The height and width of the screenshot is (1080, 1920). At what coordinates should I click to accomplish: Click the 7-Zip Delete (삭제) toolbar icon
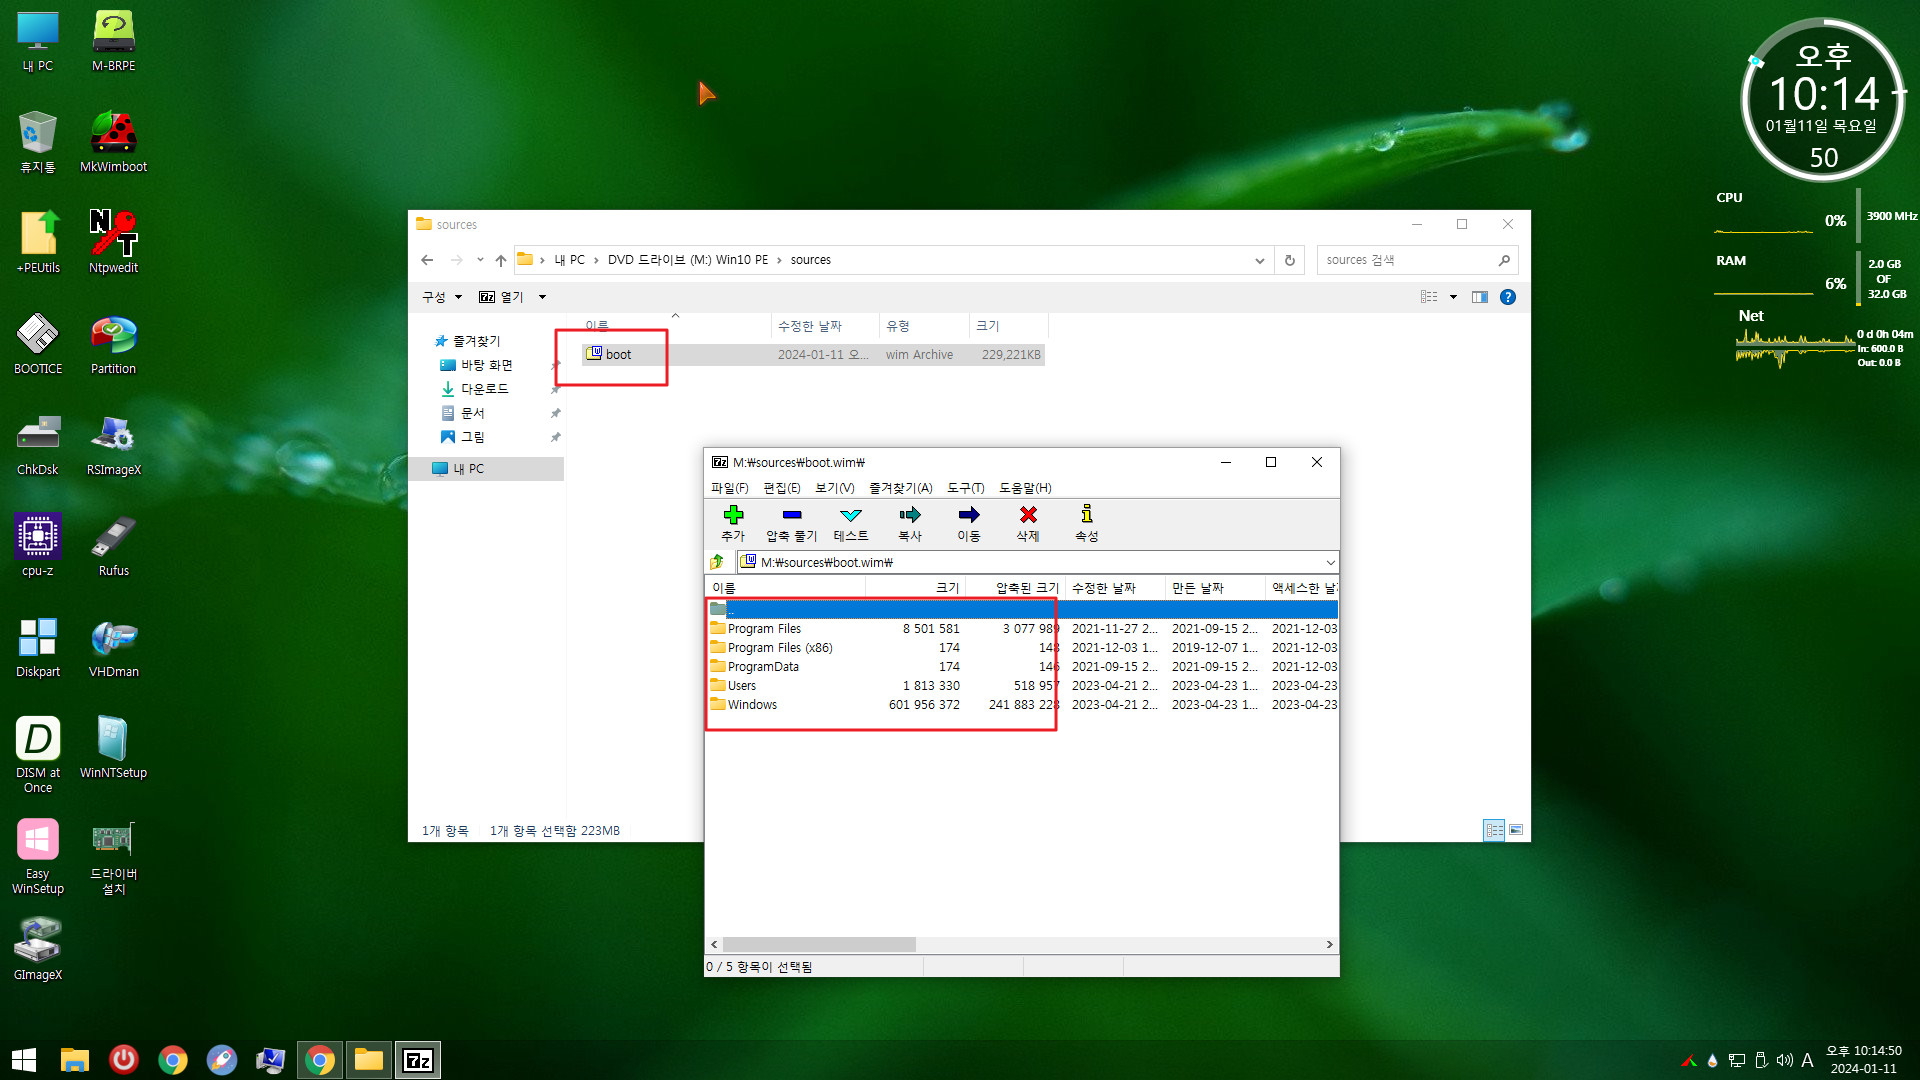click(x=1028, y=515)
